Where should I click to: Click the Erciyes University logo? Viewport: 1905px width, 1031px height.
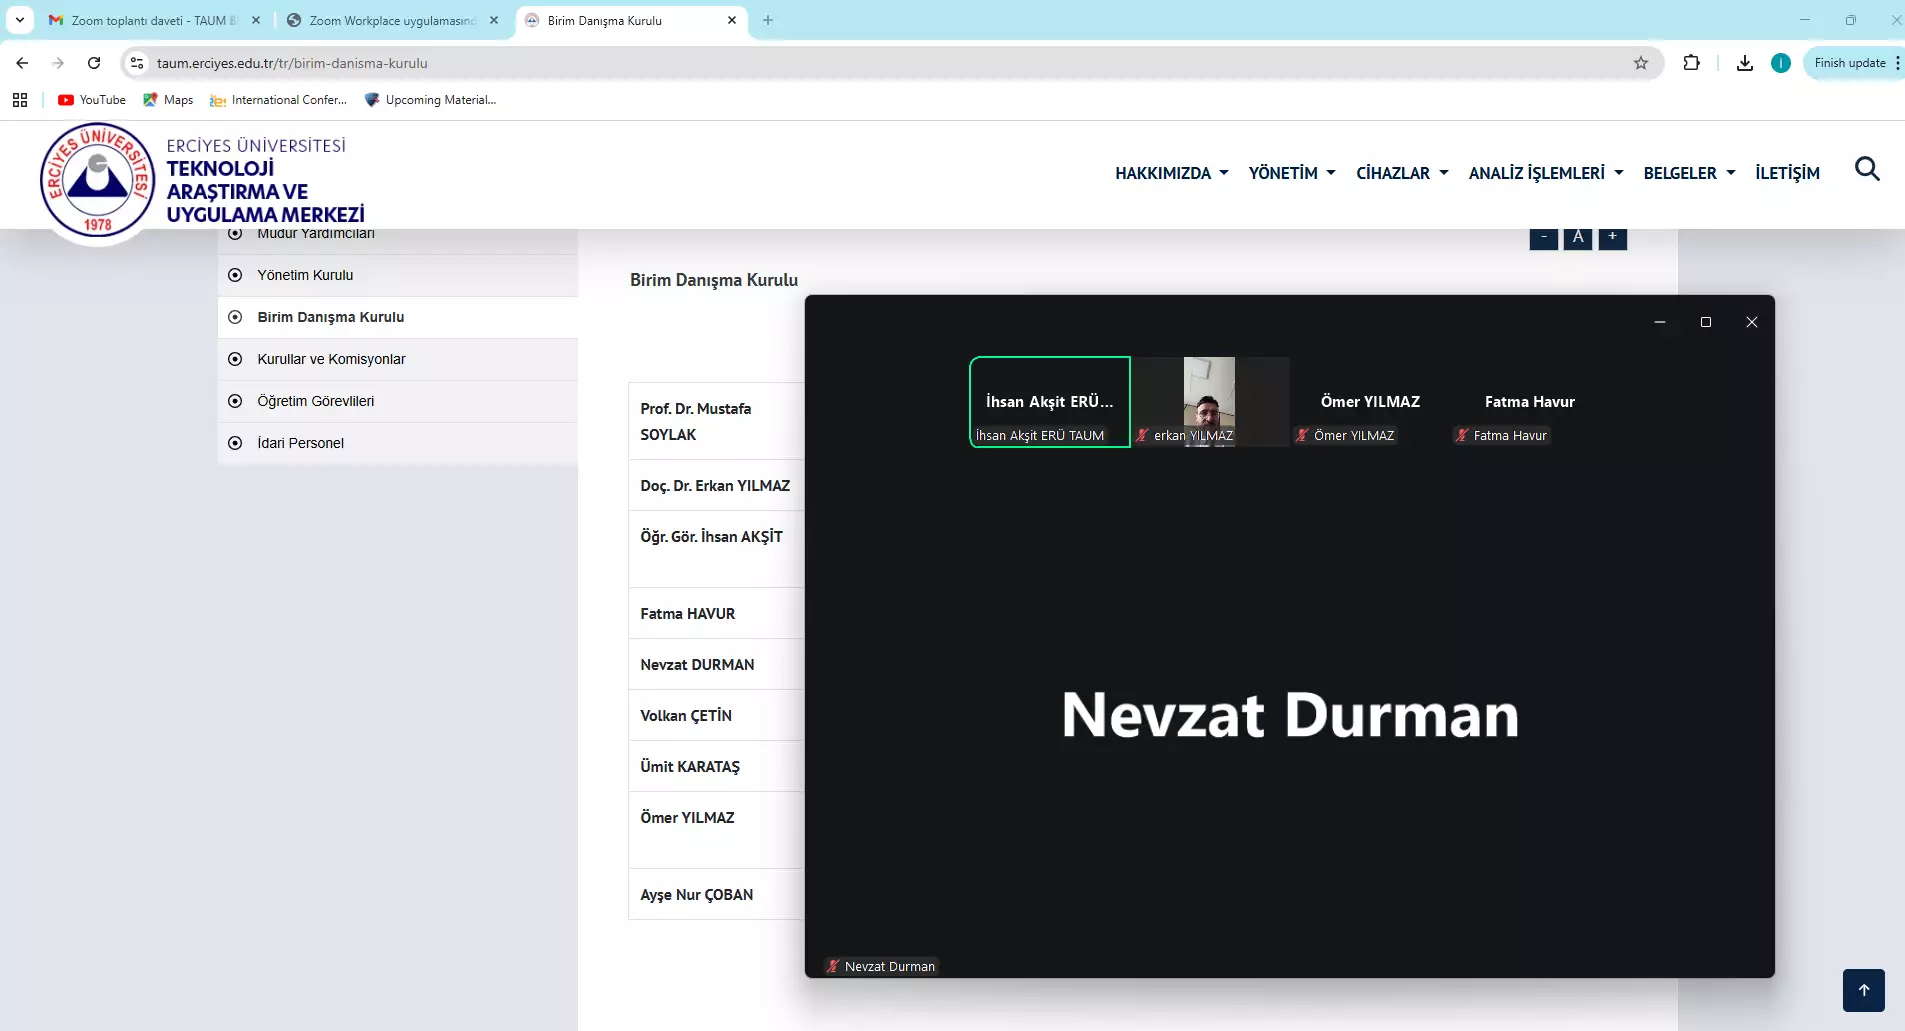coord(98,182)
